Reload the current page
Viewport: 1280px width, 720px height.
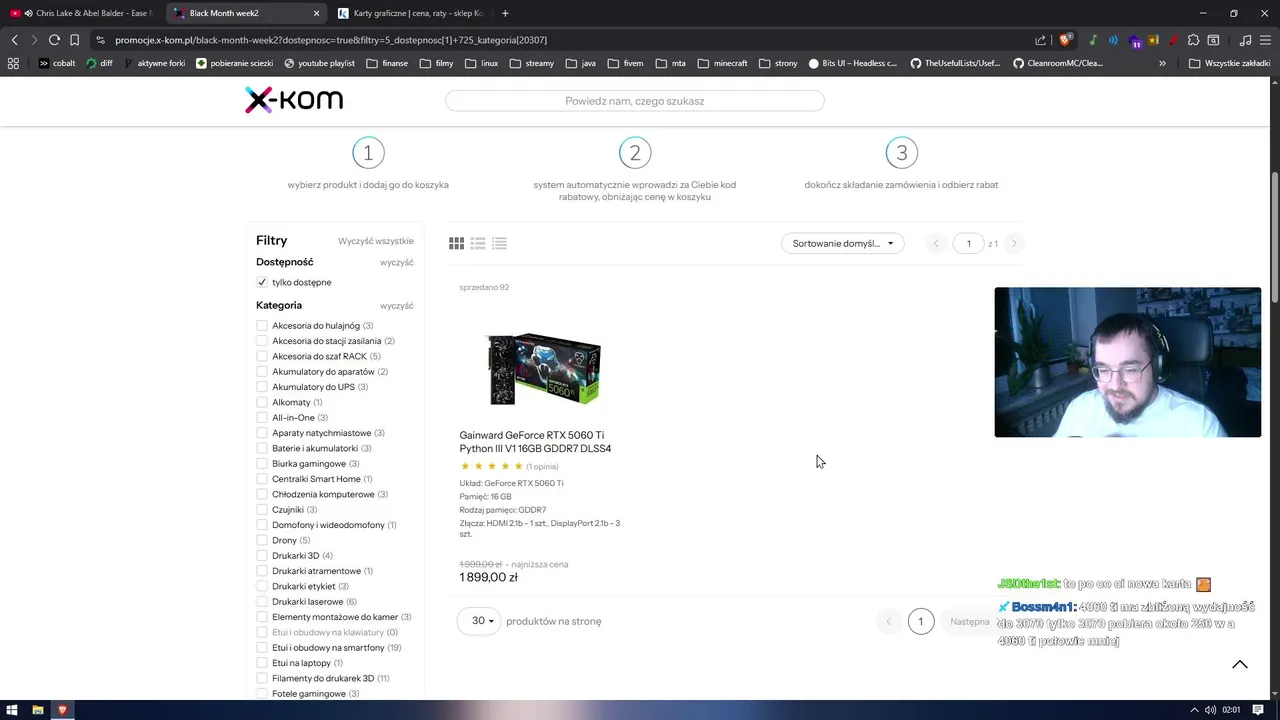[54, 40]
